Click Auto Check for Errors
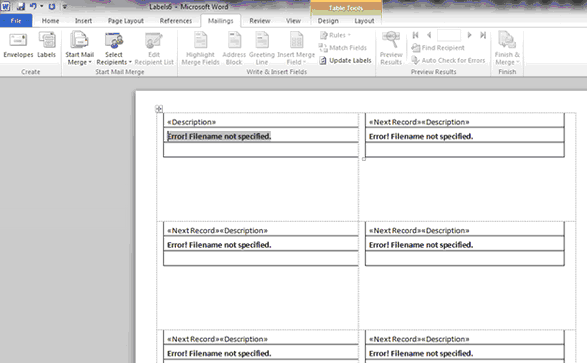The image size is (587, 363). 448,60
